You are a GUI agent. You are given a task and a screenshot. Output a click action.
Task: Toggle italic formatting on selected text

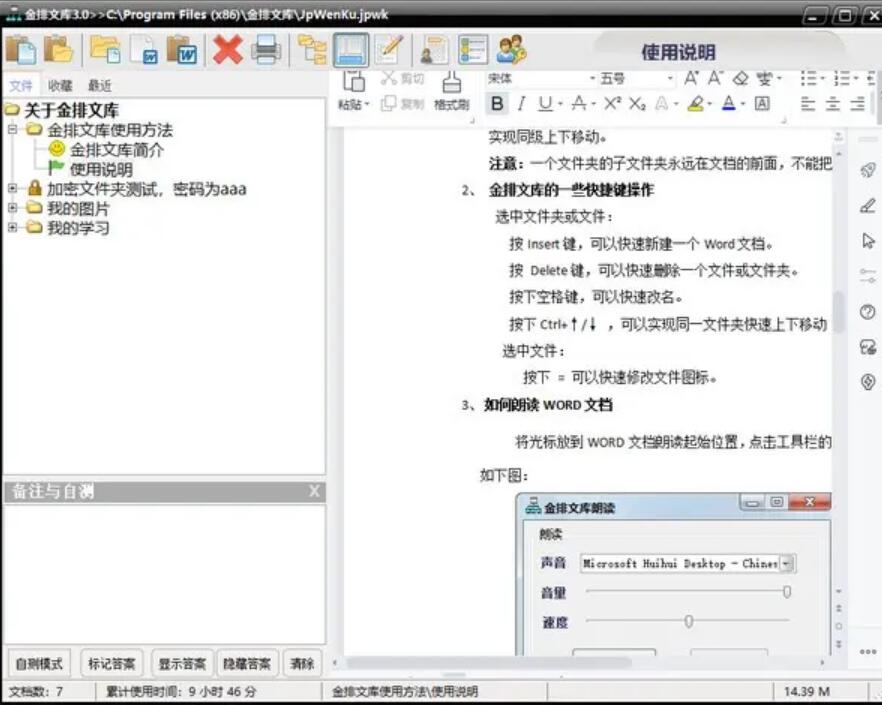[x=519, y=103]
